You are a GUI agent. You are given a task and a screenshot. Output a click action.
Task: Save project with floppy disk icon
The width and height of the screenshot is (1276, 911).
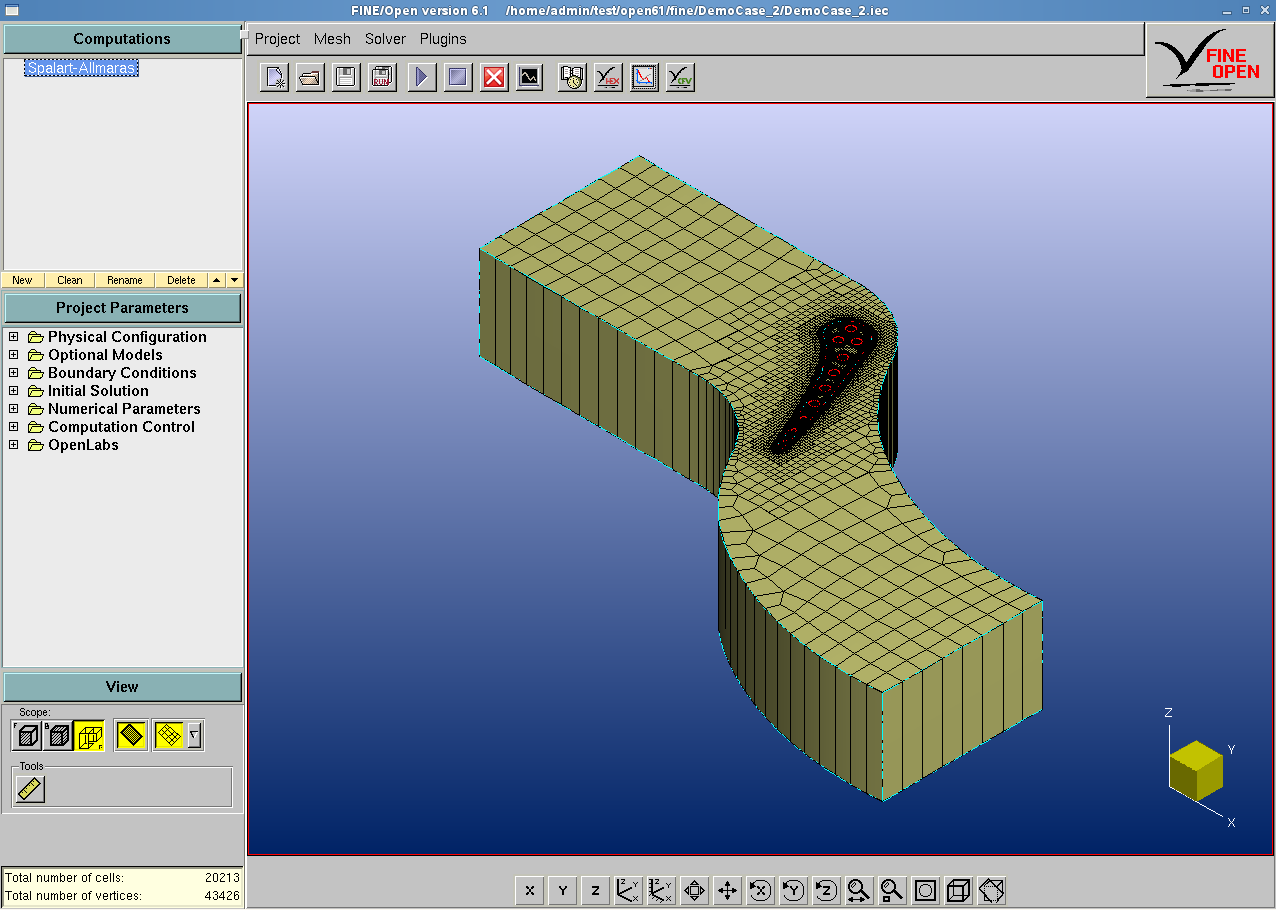pos(346,77)
